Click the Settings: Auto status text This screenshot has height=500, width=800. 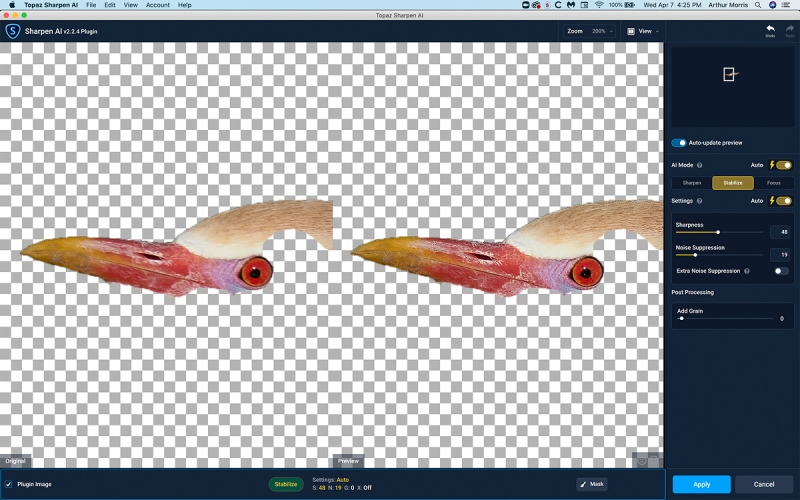tap(331, 480)
